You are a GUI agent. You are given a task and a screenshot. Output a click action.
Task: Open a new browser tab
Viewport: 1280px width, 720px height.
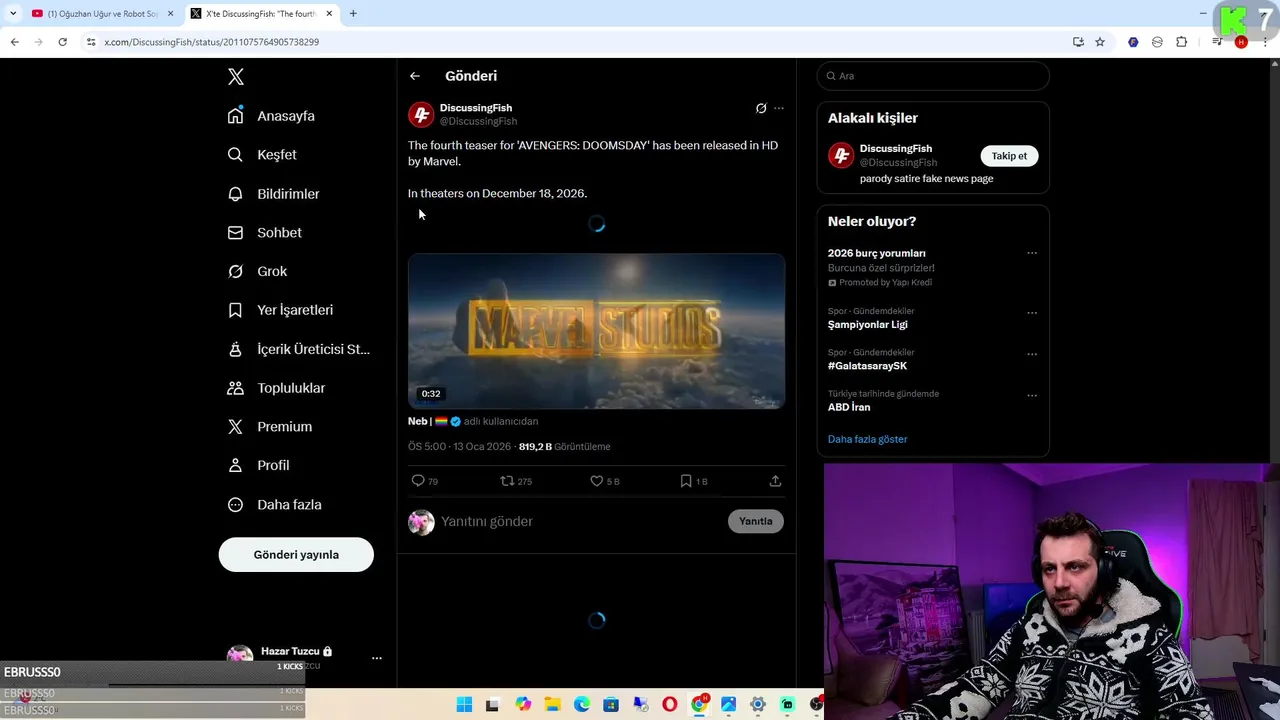pyautogui.click(x=353, y=14)
